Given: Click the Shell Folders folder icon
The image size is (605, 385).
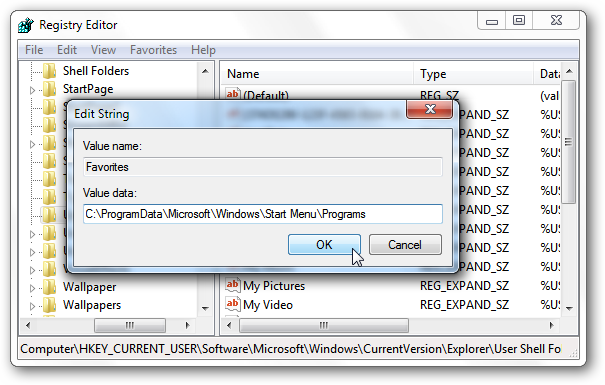Looking at the screenshot, I should click(49, 71).
